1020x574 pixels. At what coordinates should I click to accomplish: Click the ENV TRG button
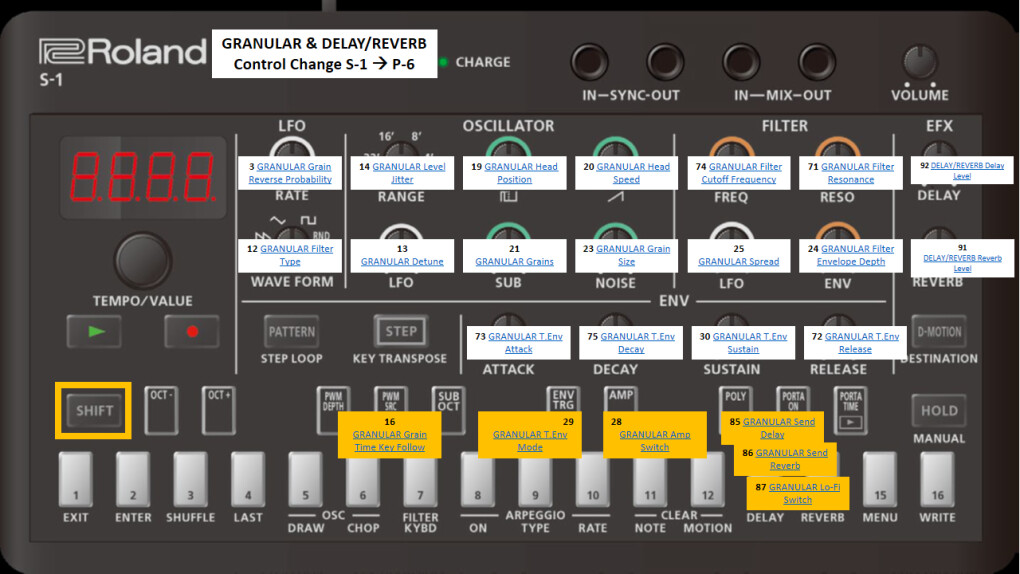click(x=563, y=399)
